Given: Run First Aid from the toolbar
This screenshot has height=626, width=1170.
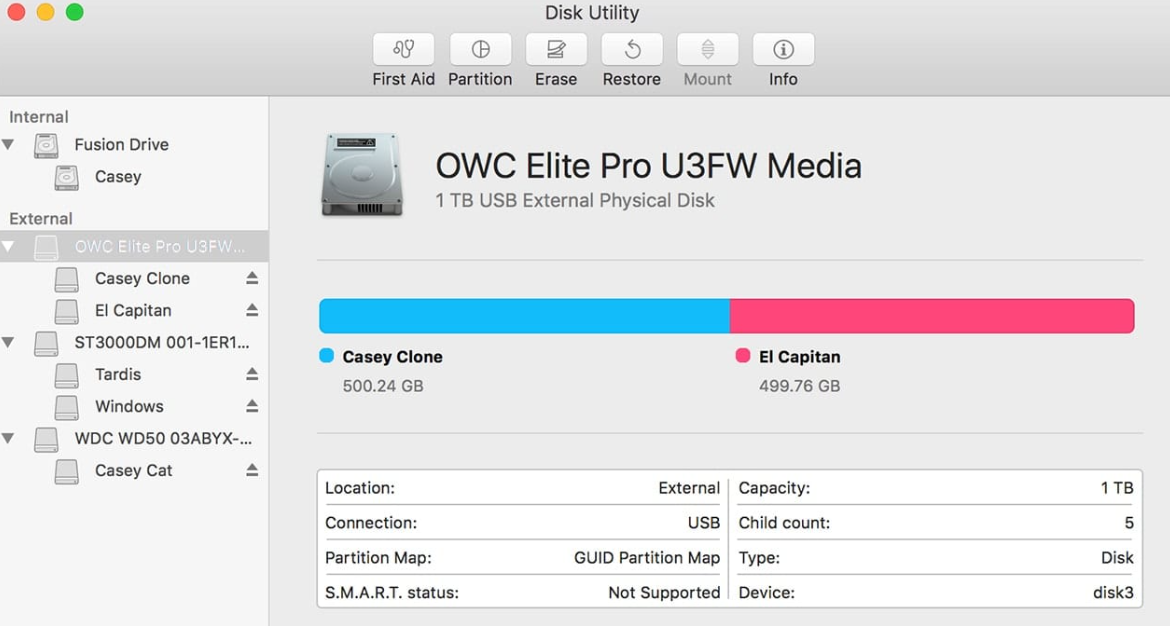Looking at the screenshot, I should coord(404,49).
